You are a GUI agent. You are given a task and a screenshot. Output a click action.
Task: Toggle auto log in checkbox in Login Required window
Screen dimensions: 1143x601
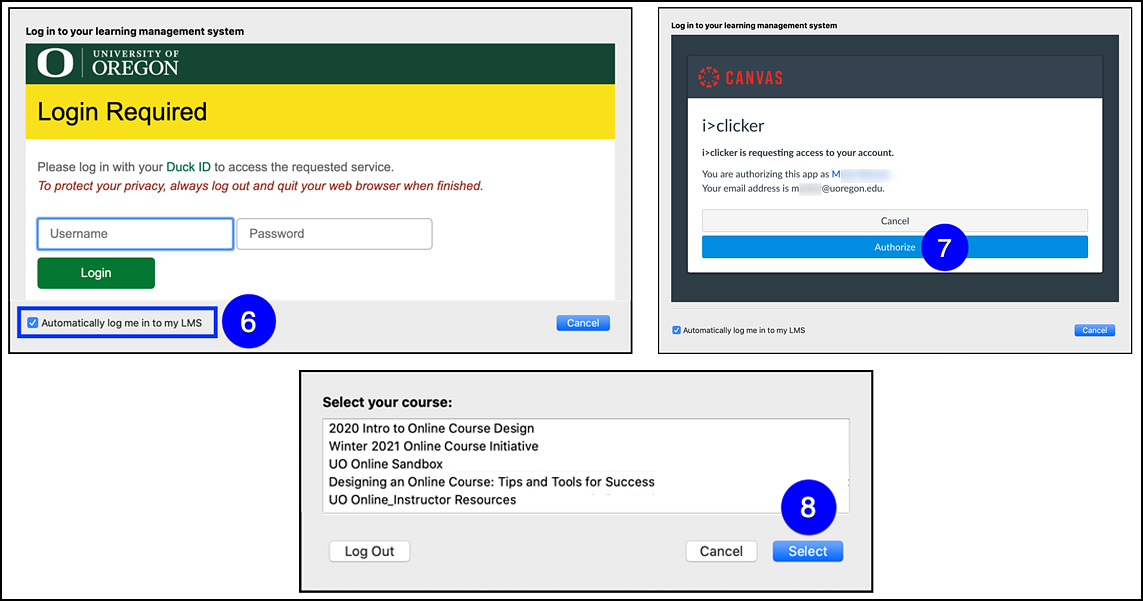(x=33, y=322)
